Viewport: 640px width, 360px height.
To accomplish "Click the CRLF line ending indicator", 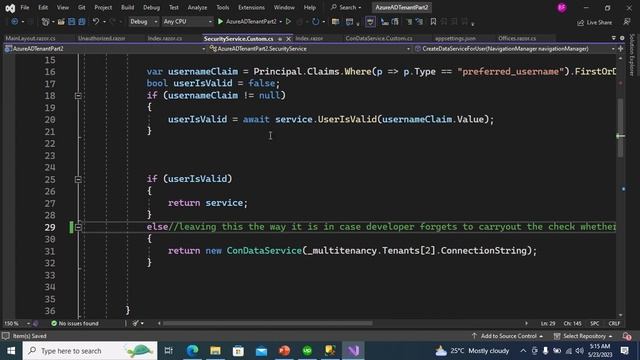I will coord(614,323).
